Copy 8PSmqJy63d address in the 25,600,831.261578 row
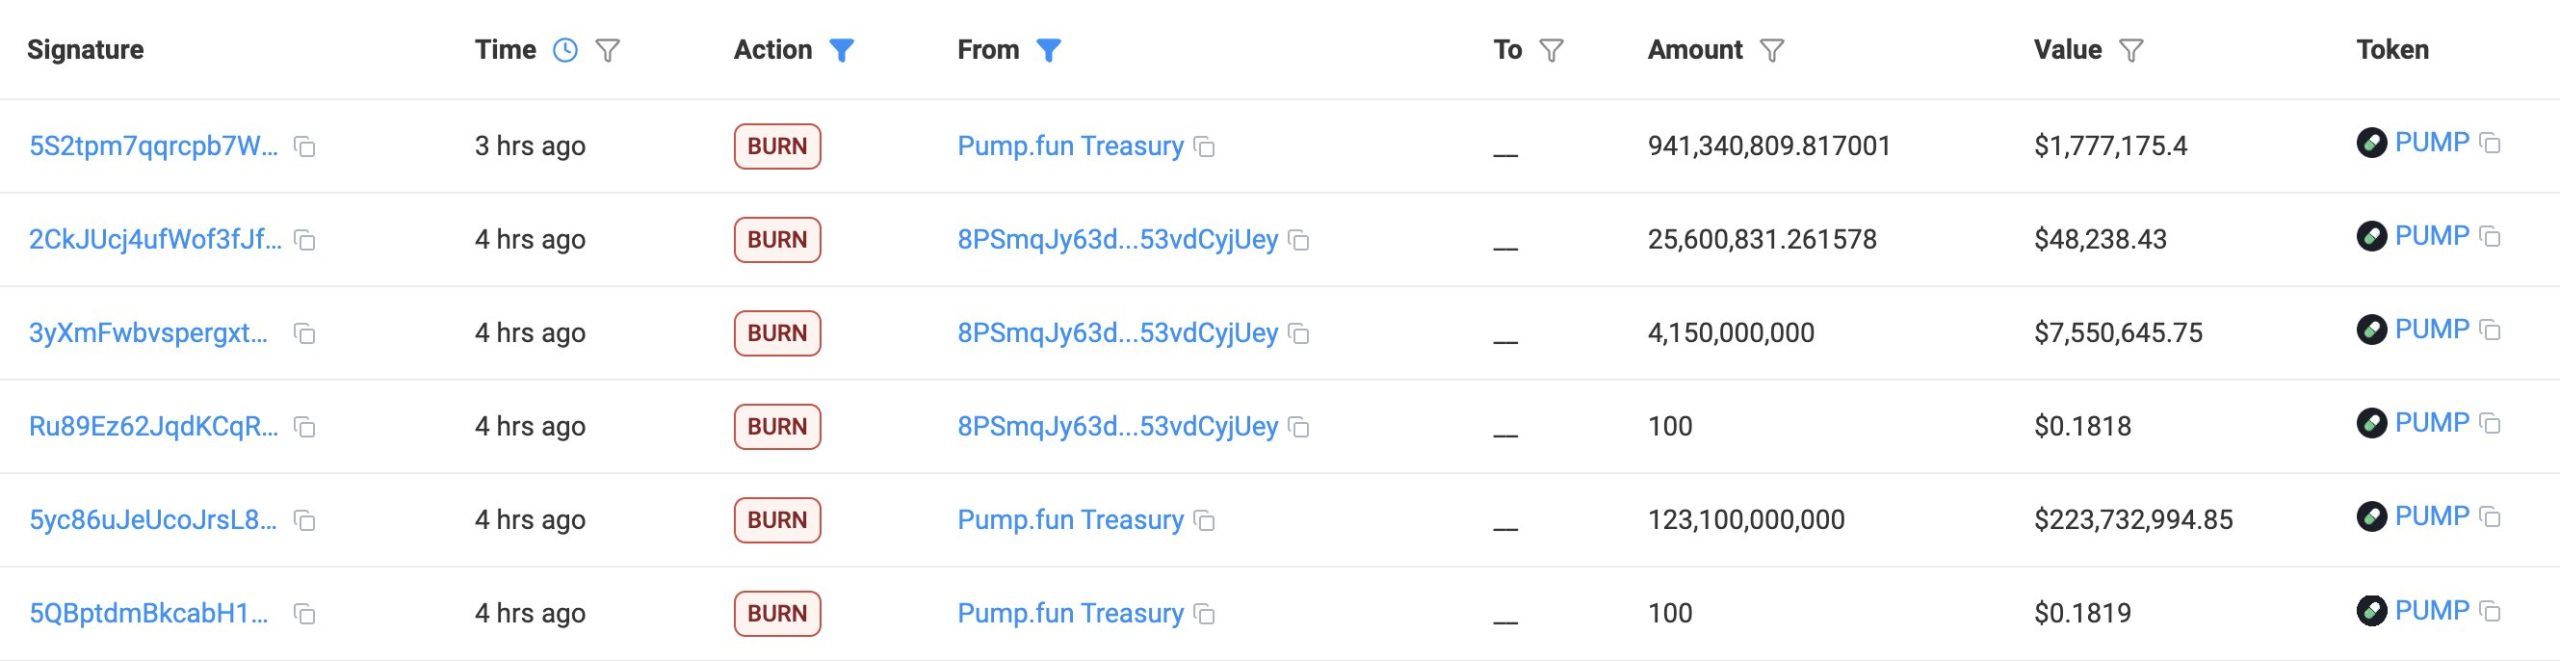Image resolution: width=2560 pixels, height=661 pixels. 1299,240
